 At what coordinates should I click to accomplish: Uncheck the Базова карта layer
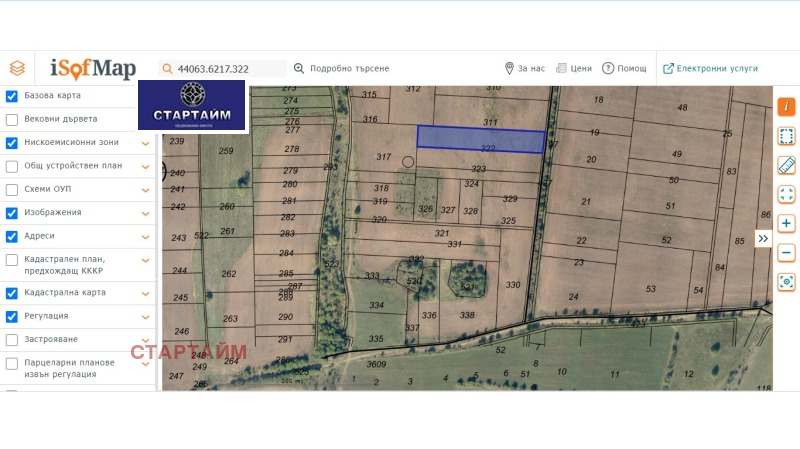coord(12,96)
